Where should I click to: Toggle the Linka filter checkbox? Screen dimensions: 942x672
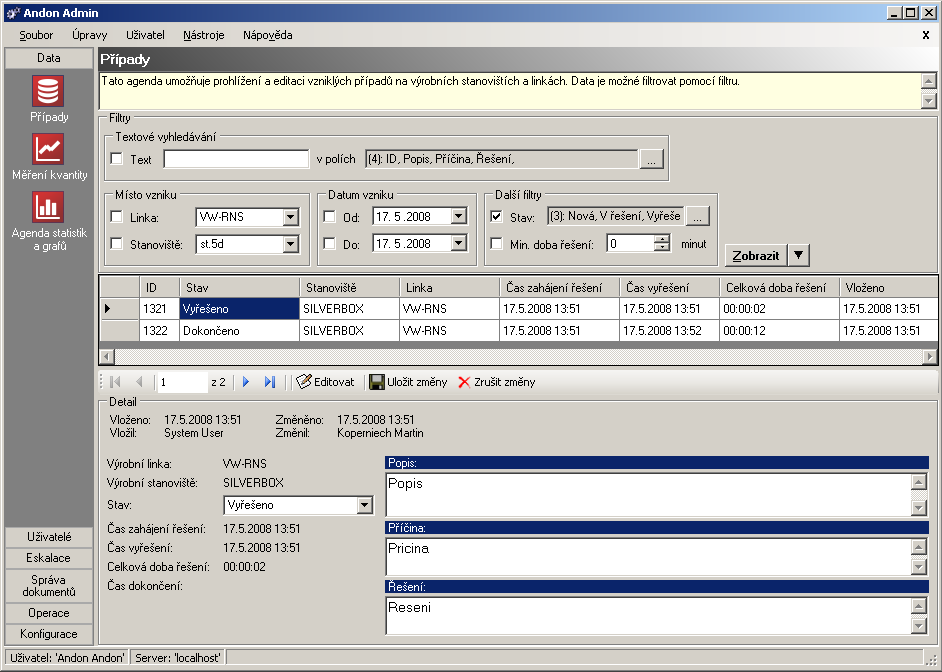117,217
